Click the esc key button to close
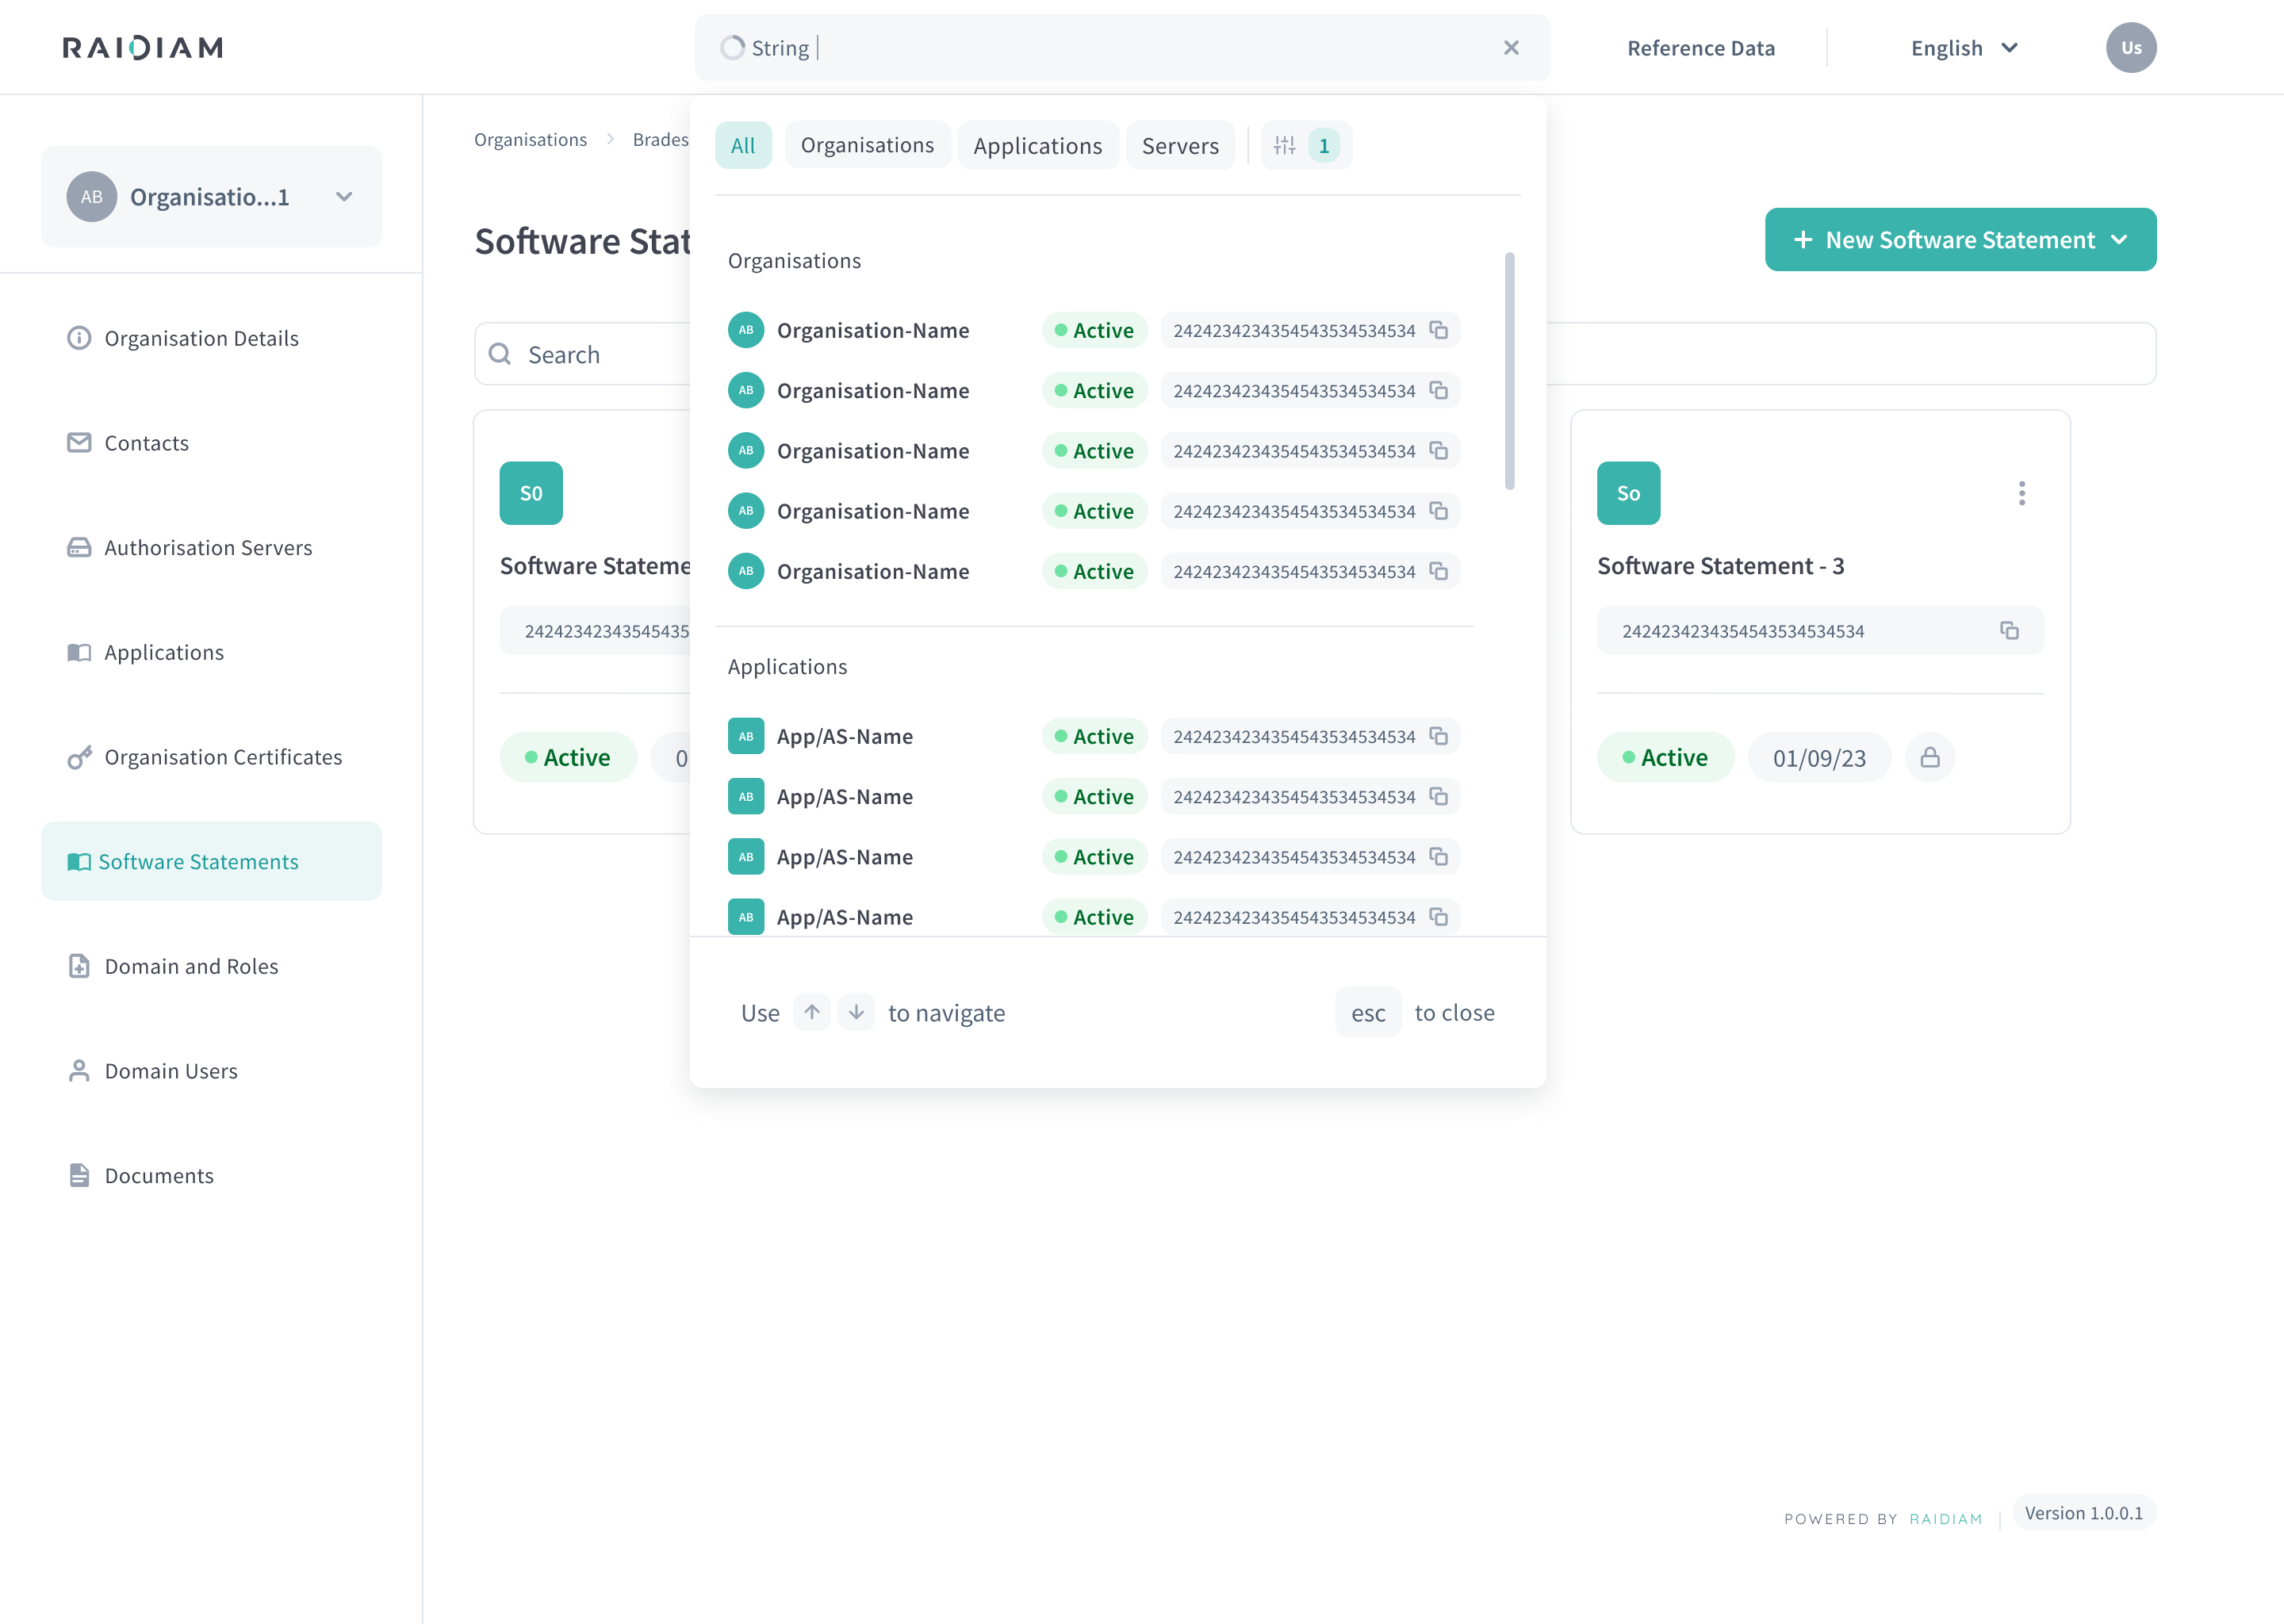 (x=1368, y=1012)
